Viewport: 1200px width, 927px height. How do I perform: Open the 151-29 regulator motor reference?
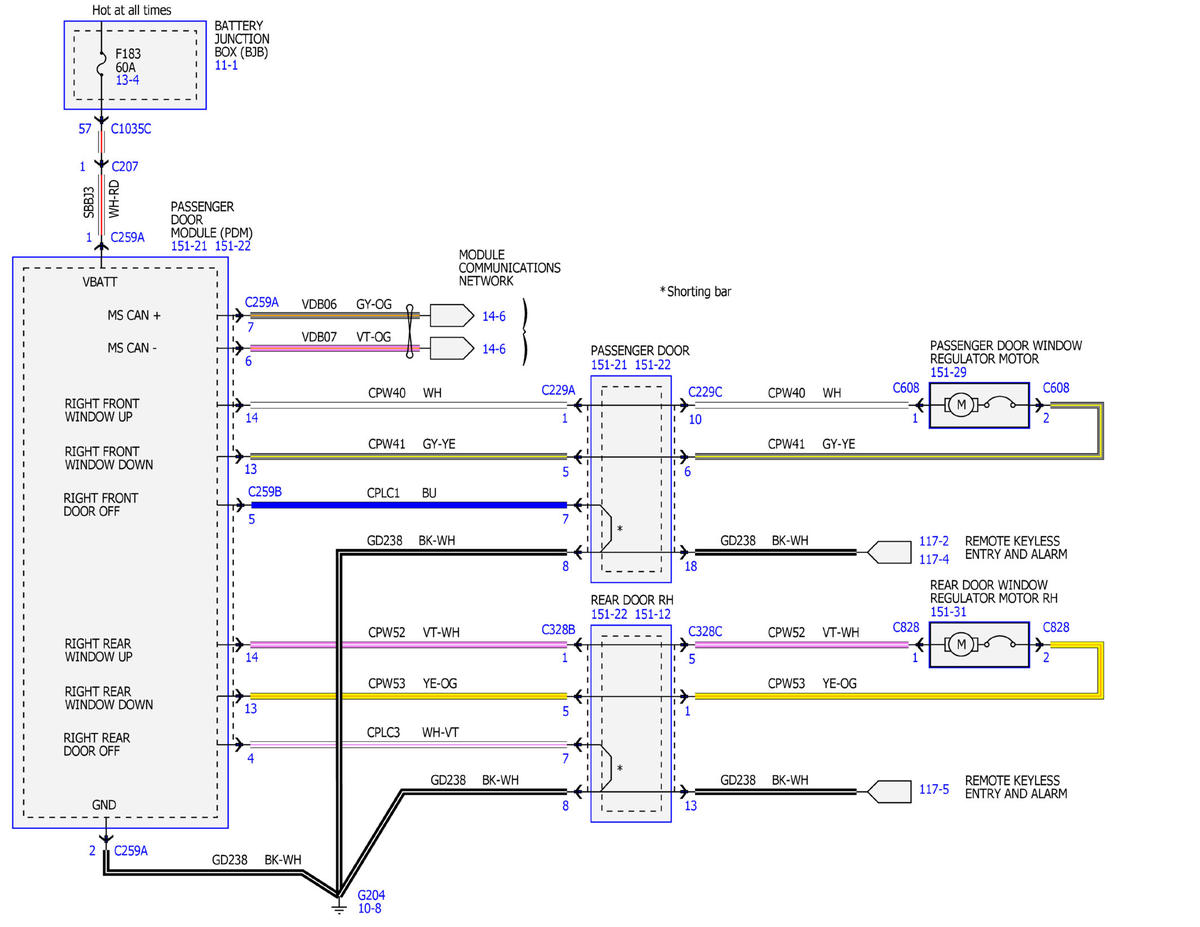pos(948,372)
